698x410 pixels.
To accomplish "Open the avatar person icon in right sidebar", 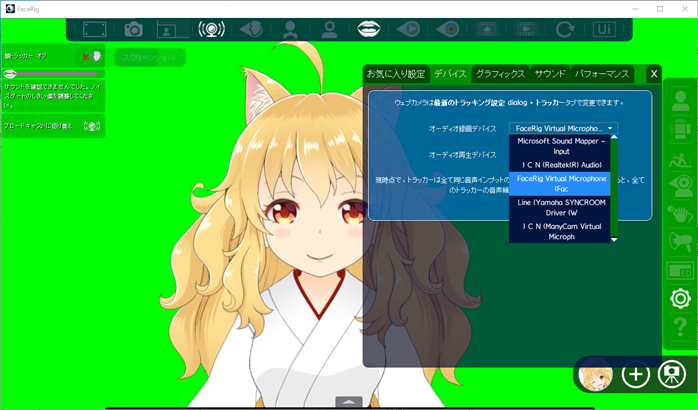I will coord(680,101).
